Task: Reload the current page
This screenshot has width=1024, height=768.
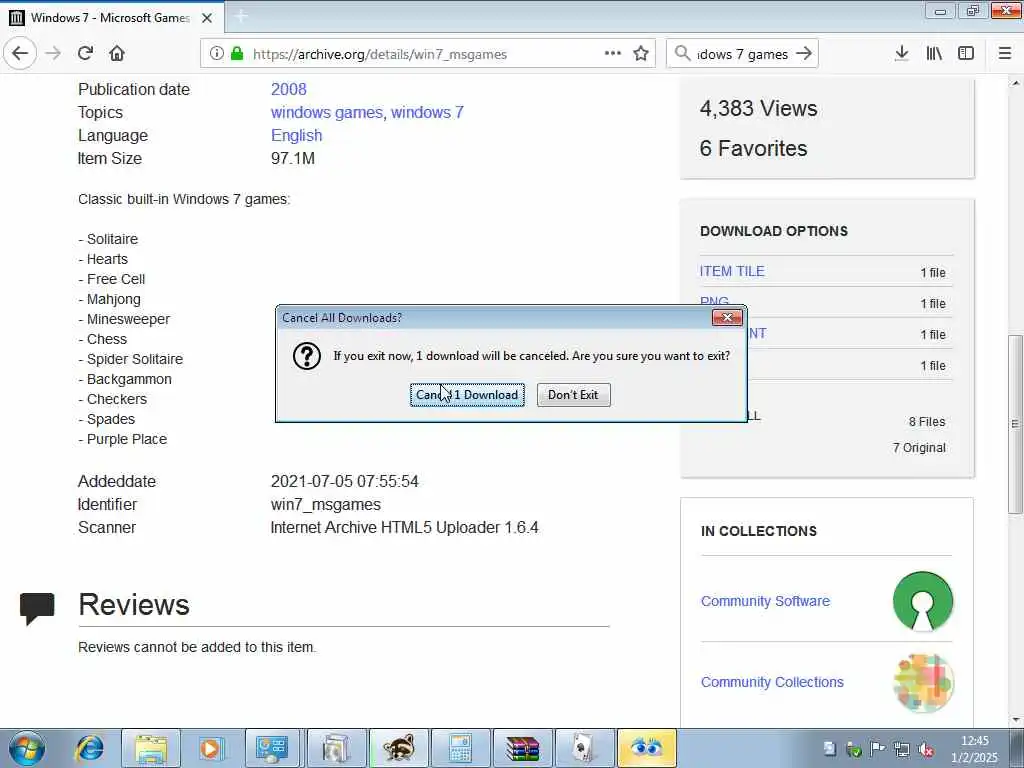Action: (x=85, y=54)
